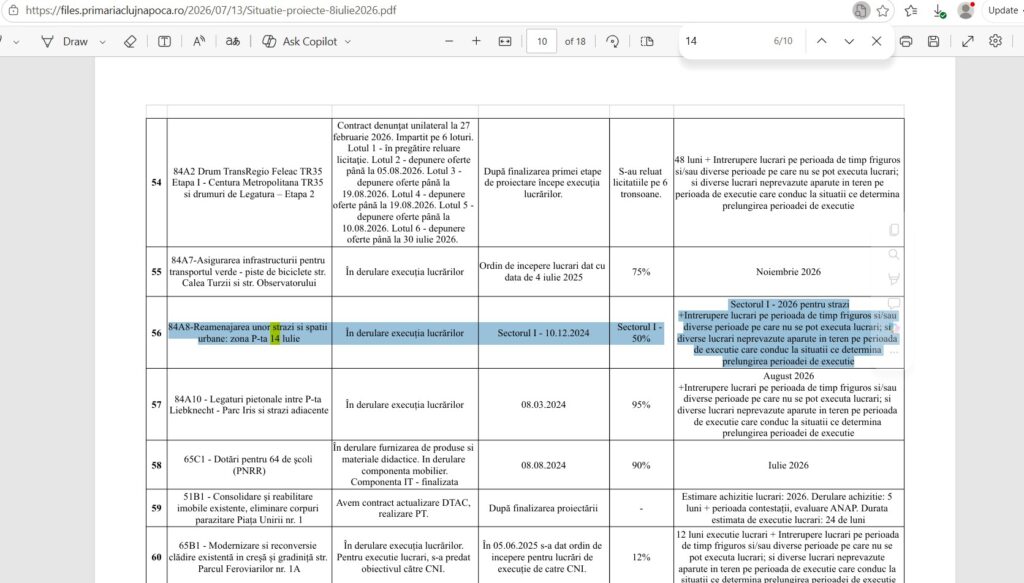This screenshot has width=1024, height=583.
Task: Click the '75%' progress cell
Action: point(641,272)
